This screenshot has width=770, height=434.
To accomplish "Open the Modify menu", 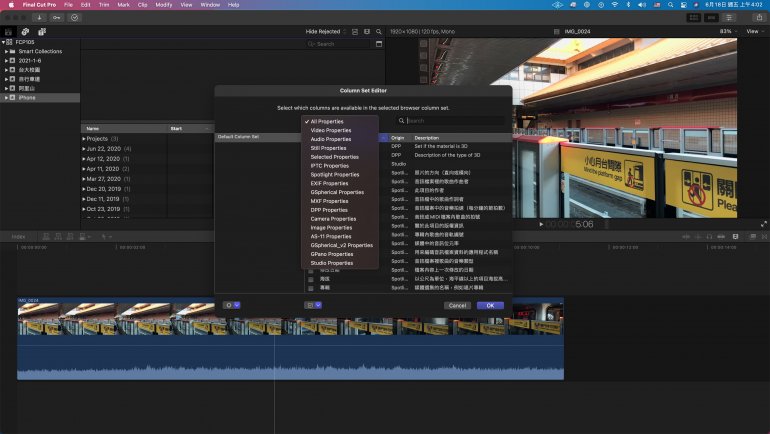I will coord(163,5).
